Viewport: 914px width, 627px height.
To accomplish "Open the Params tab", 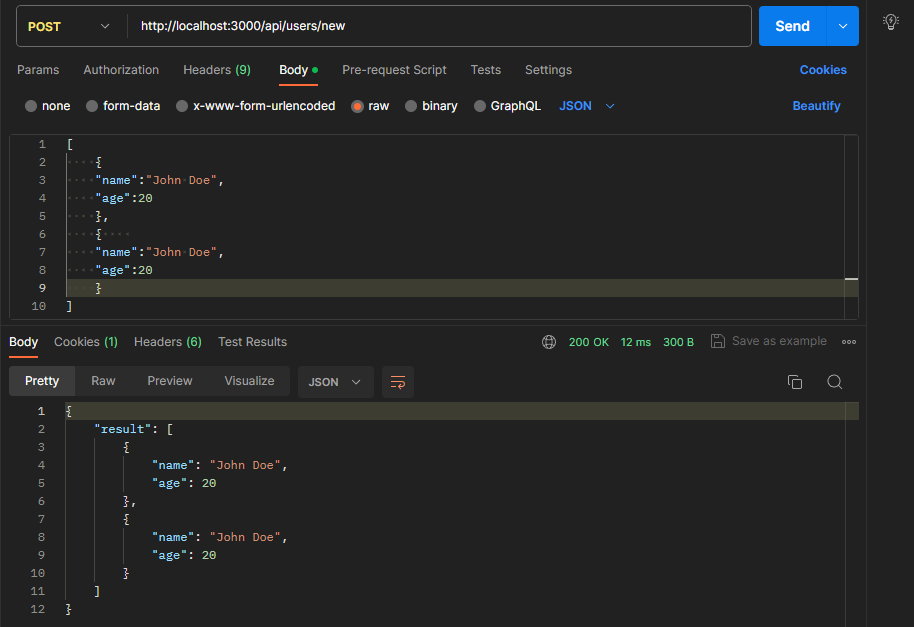I will 38,70.
